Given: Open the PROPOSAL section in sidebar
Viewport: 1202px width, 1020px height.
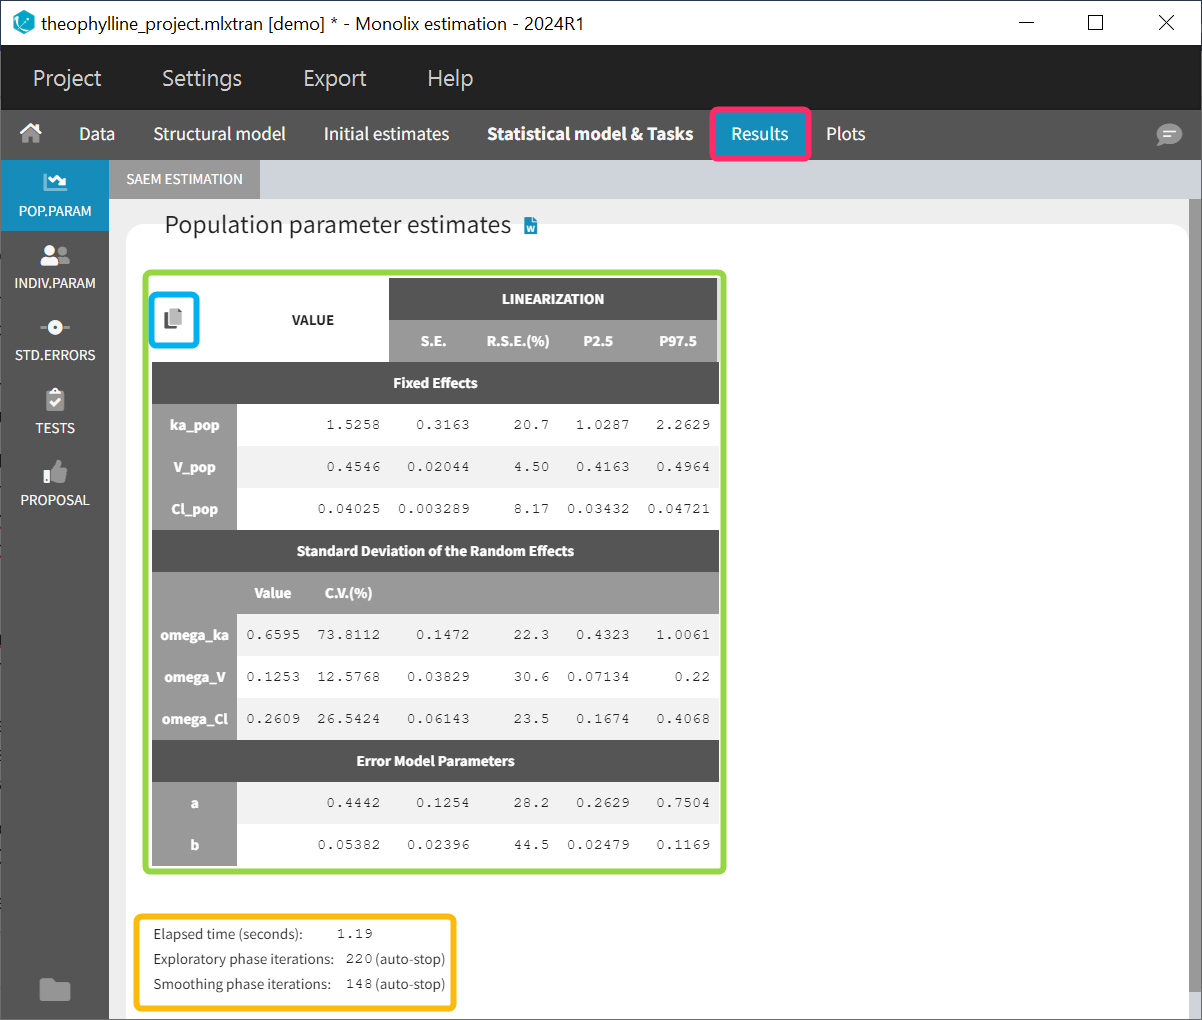Looking at the screenshot, I should pos(55,484).
